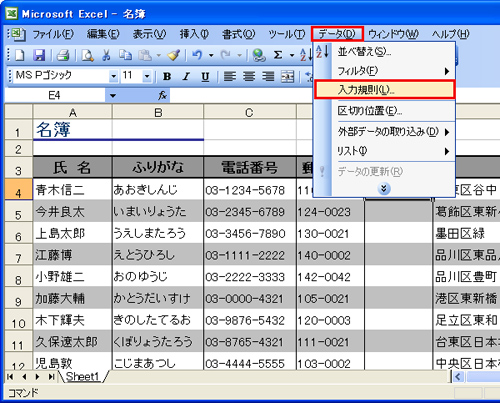Open the Name Box dropdown arrow
The image size is (500, 403).
(113, 96)
